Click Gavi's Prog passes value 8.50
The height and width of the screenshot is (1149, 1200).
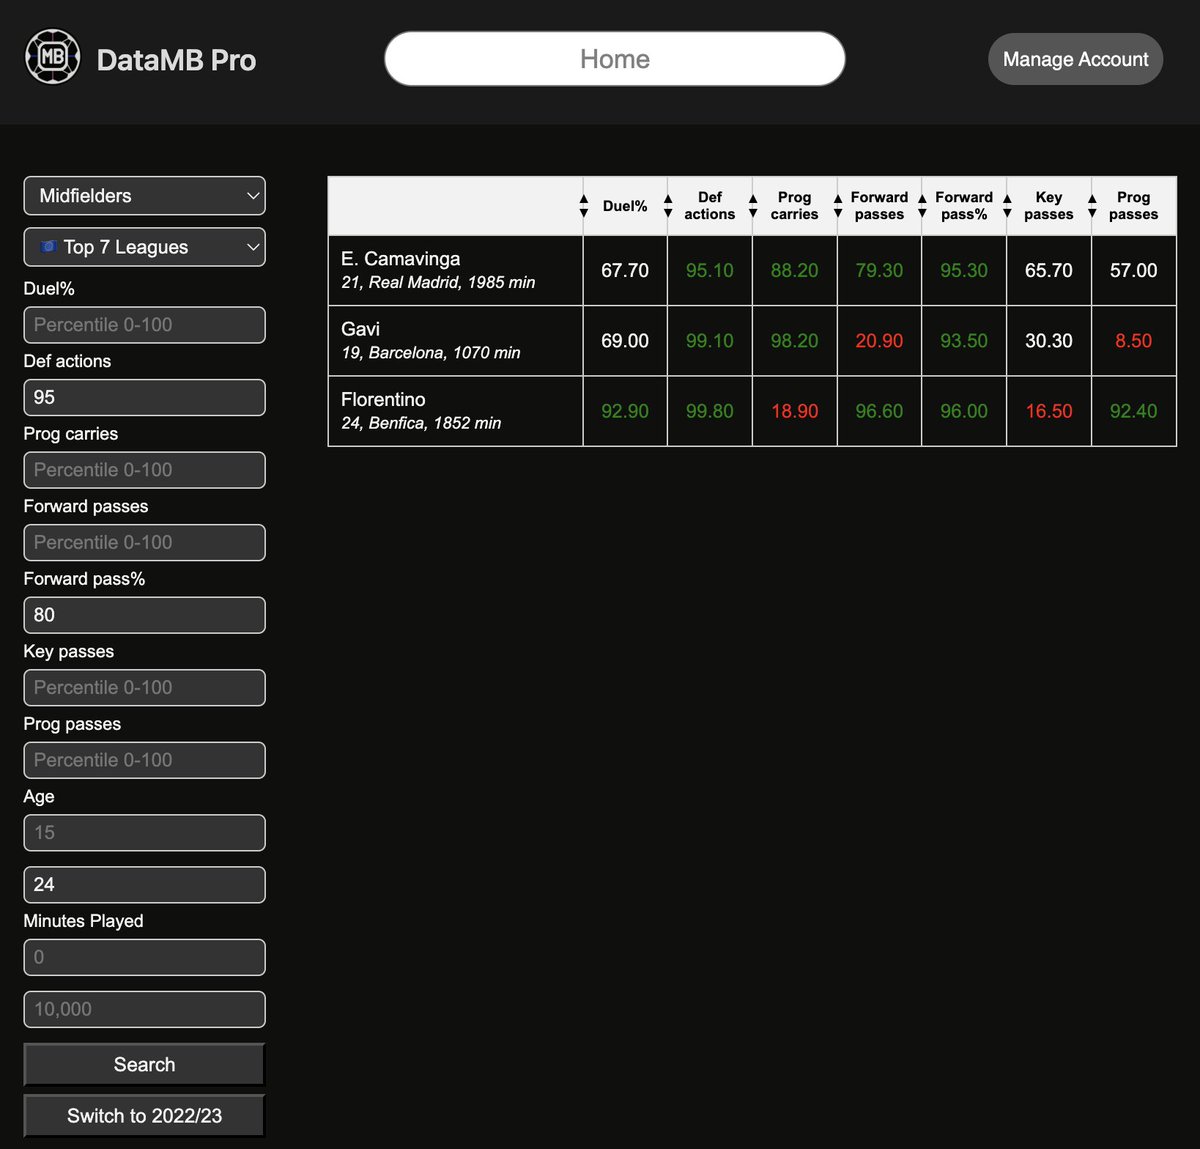click(x=1133, y=340)
